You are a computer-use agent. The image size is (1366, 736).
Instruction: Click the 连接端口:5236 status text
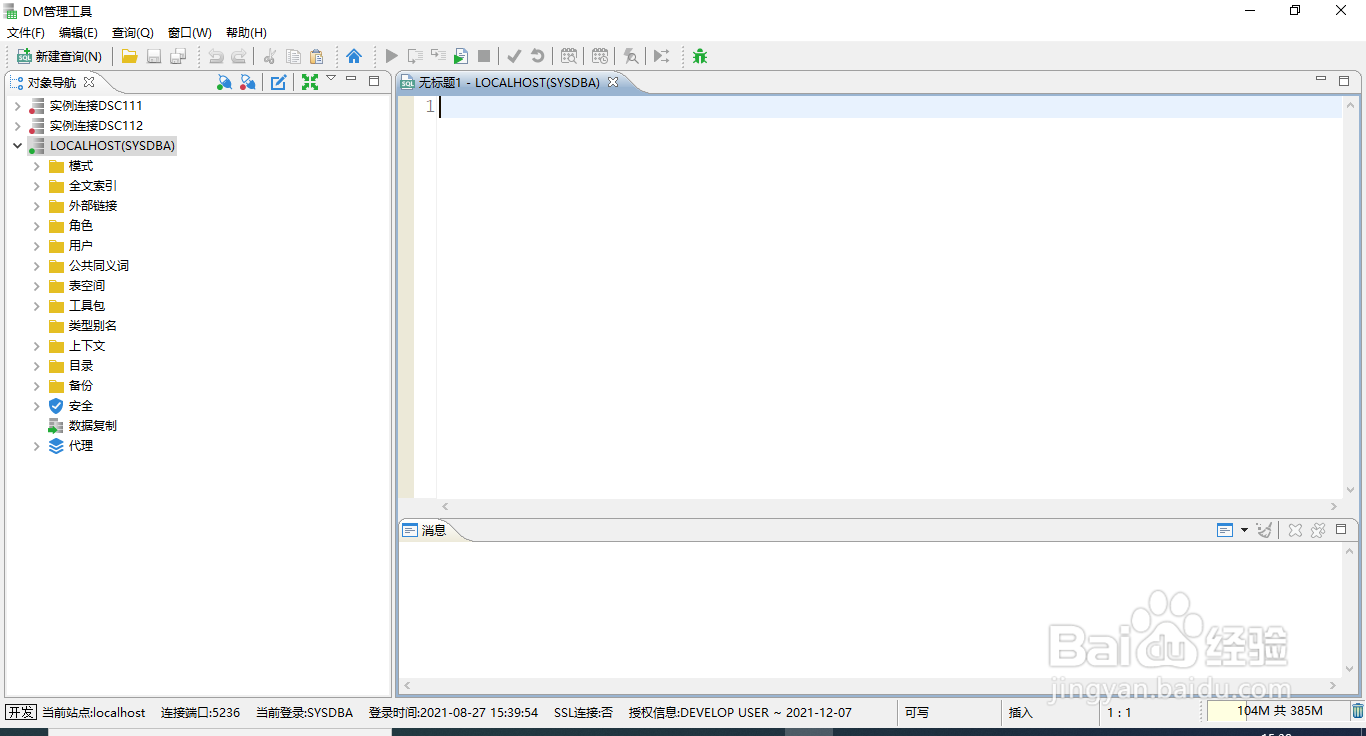tap(200, 713)
